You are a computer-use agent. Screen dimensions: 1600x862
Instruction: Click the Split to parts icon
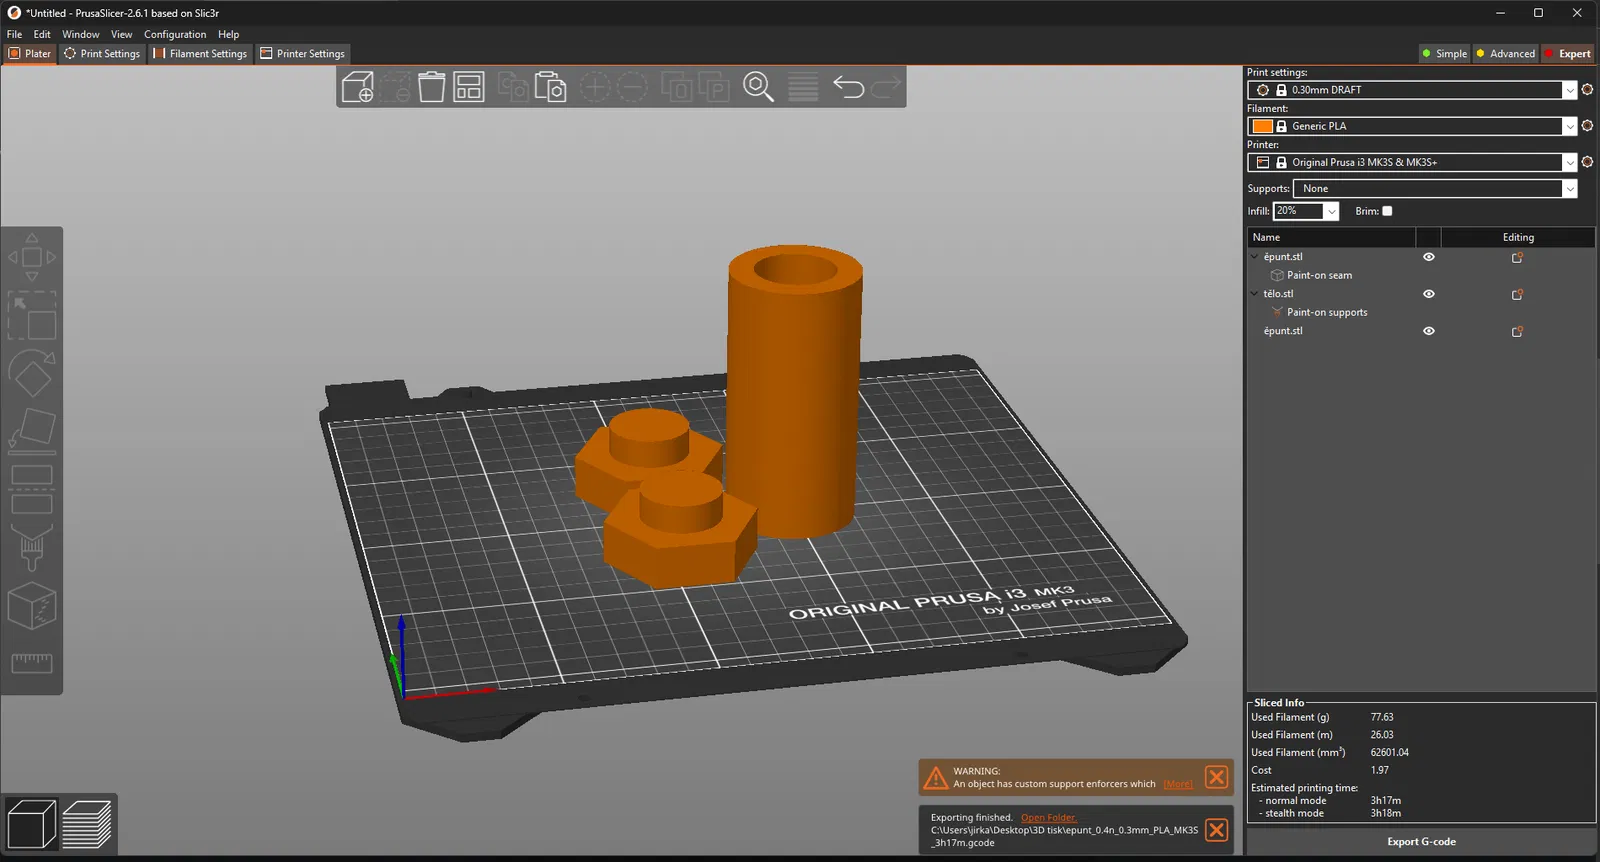point(714,87)
